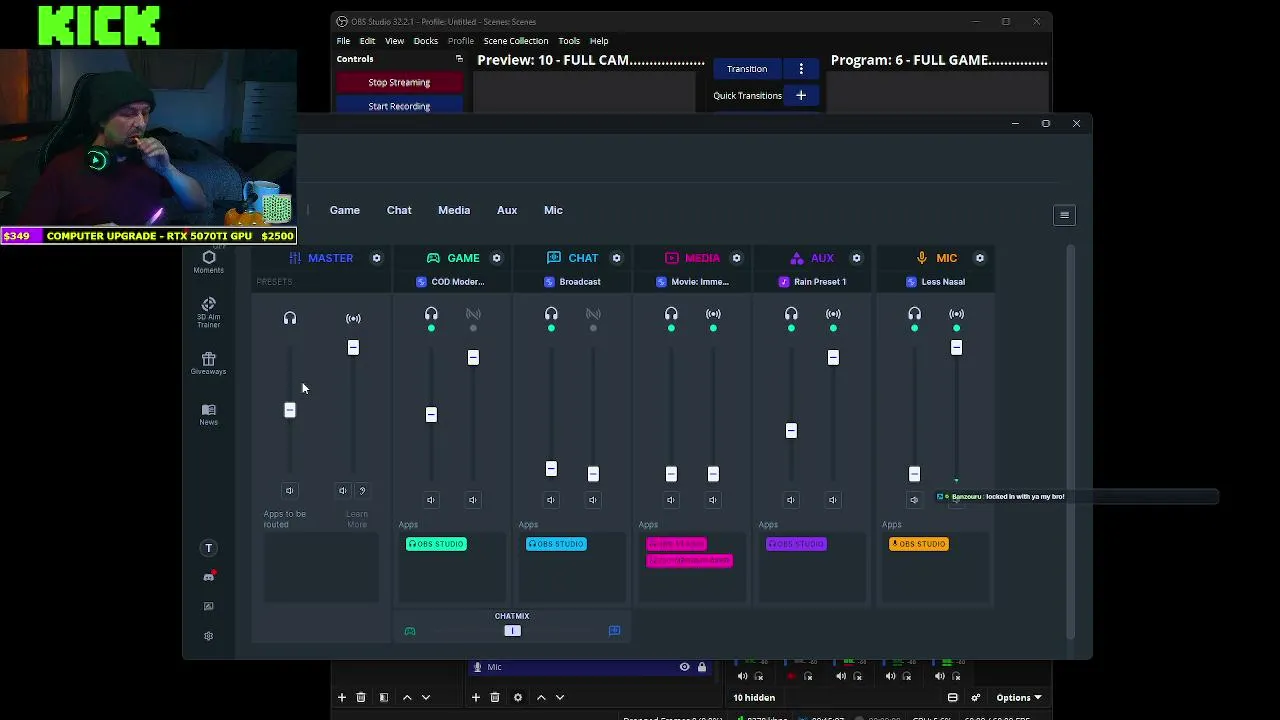Click the trash icon in the OBS scenes toolbar

coord(361,697)
